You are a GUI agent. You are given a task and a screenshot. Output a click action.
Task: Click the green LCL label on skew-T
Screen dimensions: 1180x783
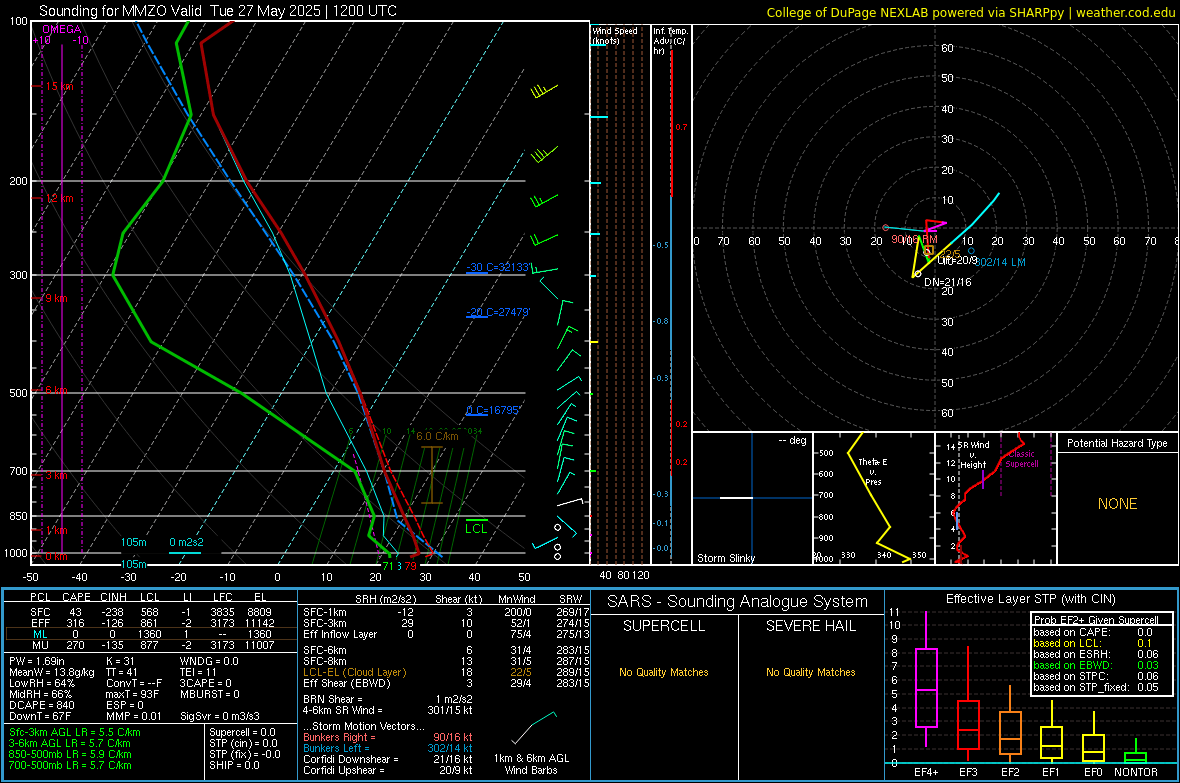[x=476, y=529]
